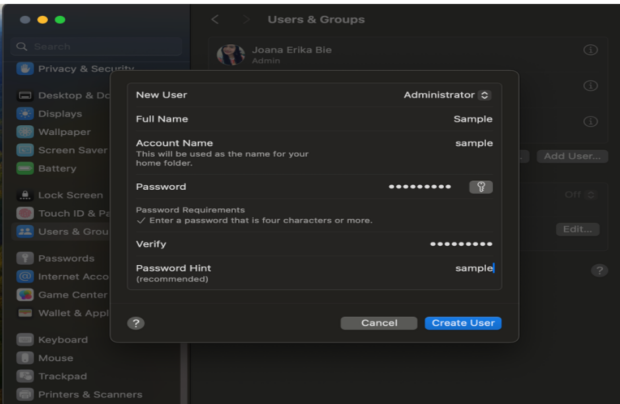
Task: Click the Create User button
Action: point(463,323)
